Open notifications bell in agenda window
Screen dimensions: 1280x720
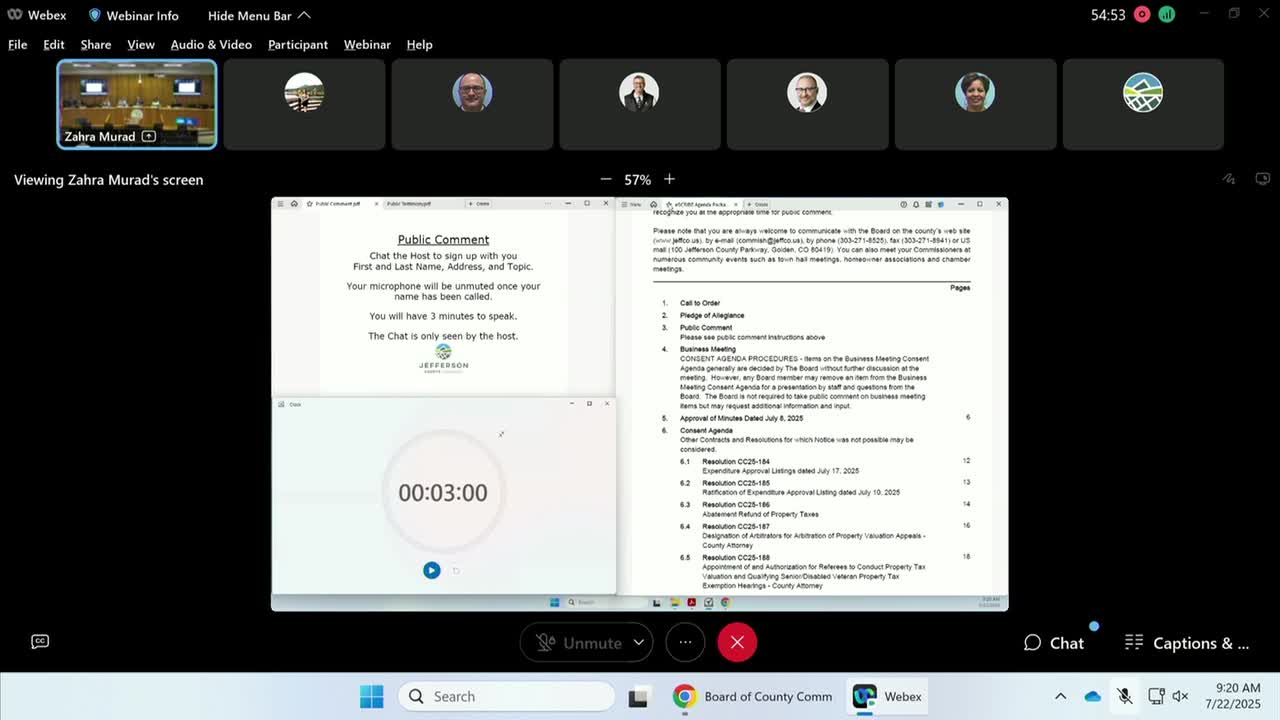[916, 204]
